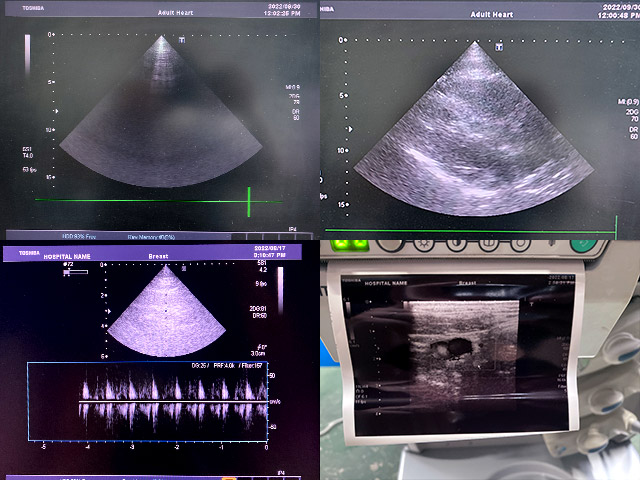Select the Breast preset label on the Doppler screen
This screenshot has height=480, width=640.
pyautogui.click(x=158, y=256)
